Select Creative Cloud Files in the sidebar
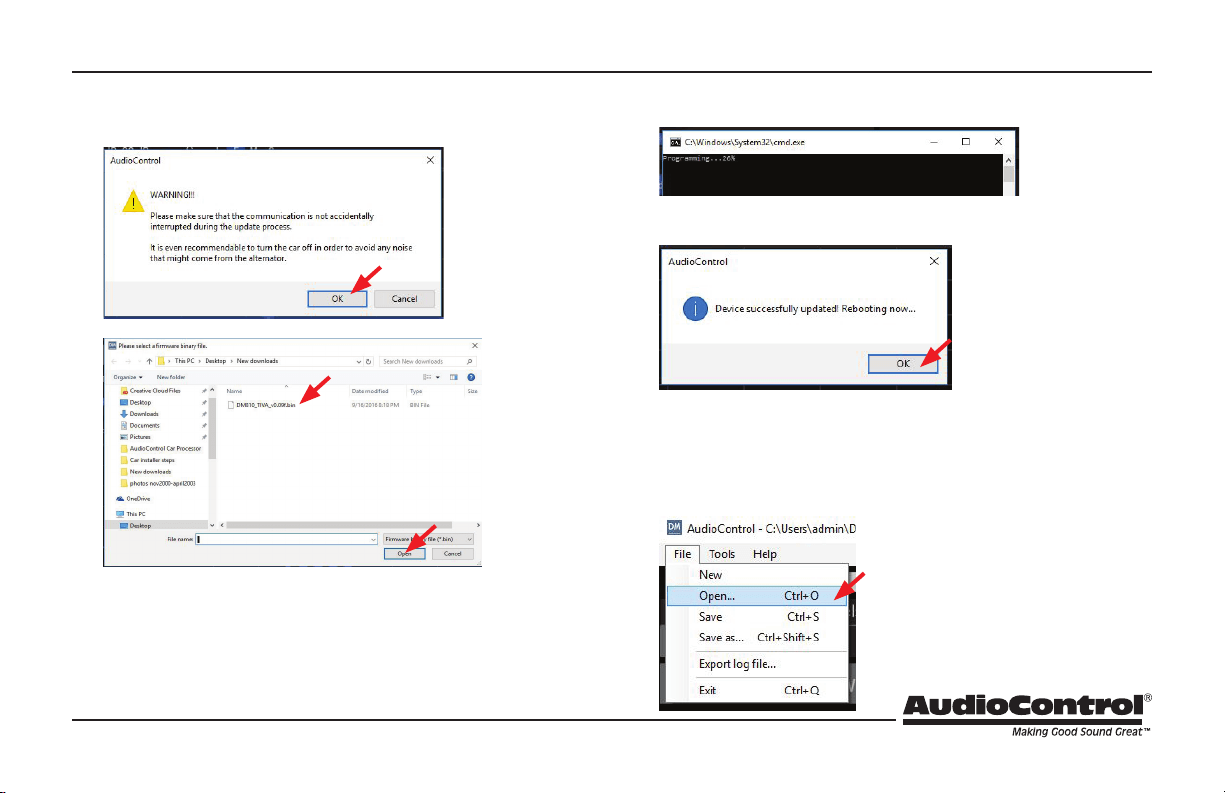The height and width of the screenshot is (793, 1225). point(155,391)
